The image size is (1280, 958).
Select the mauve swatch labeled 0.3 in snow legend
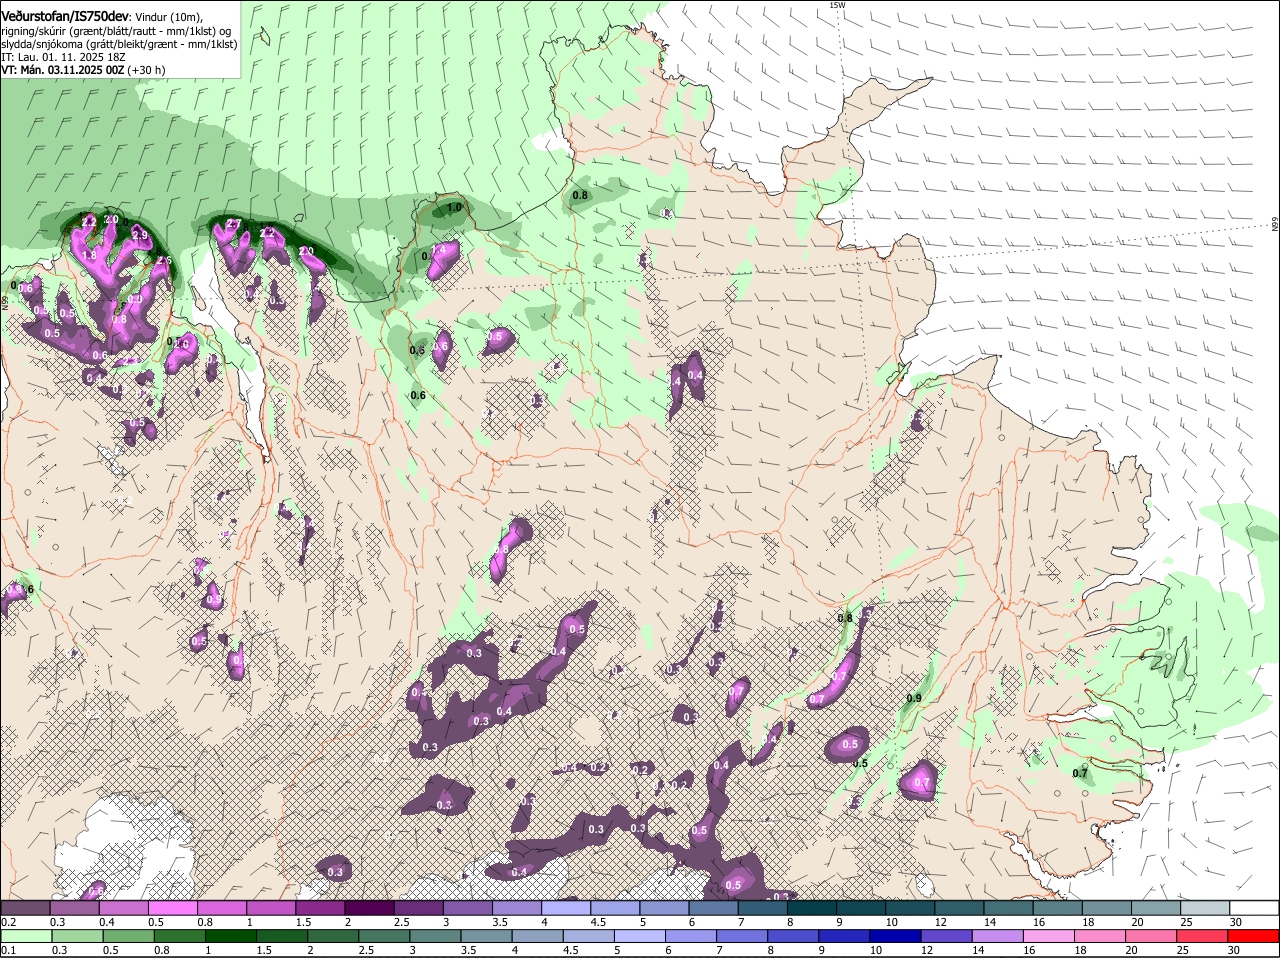pos(74,907)
